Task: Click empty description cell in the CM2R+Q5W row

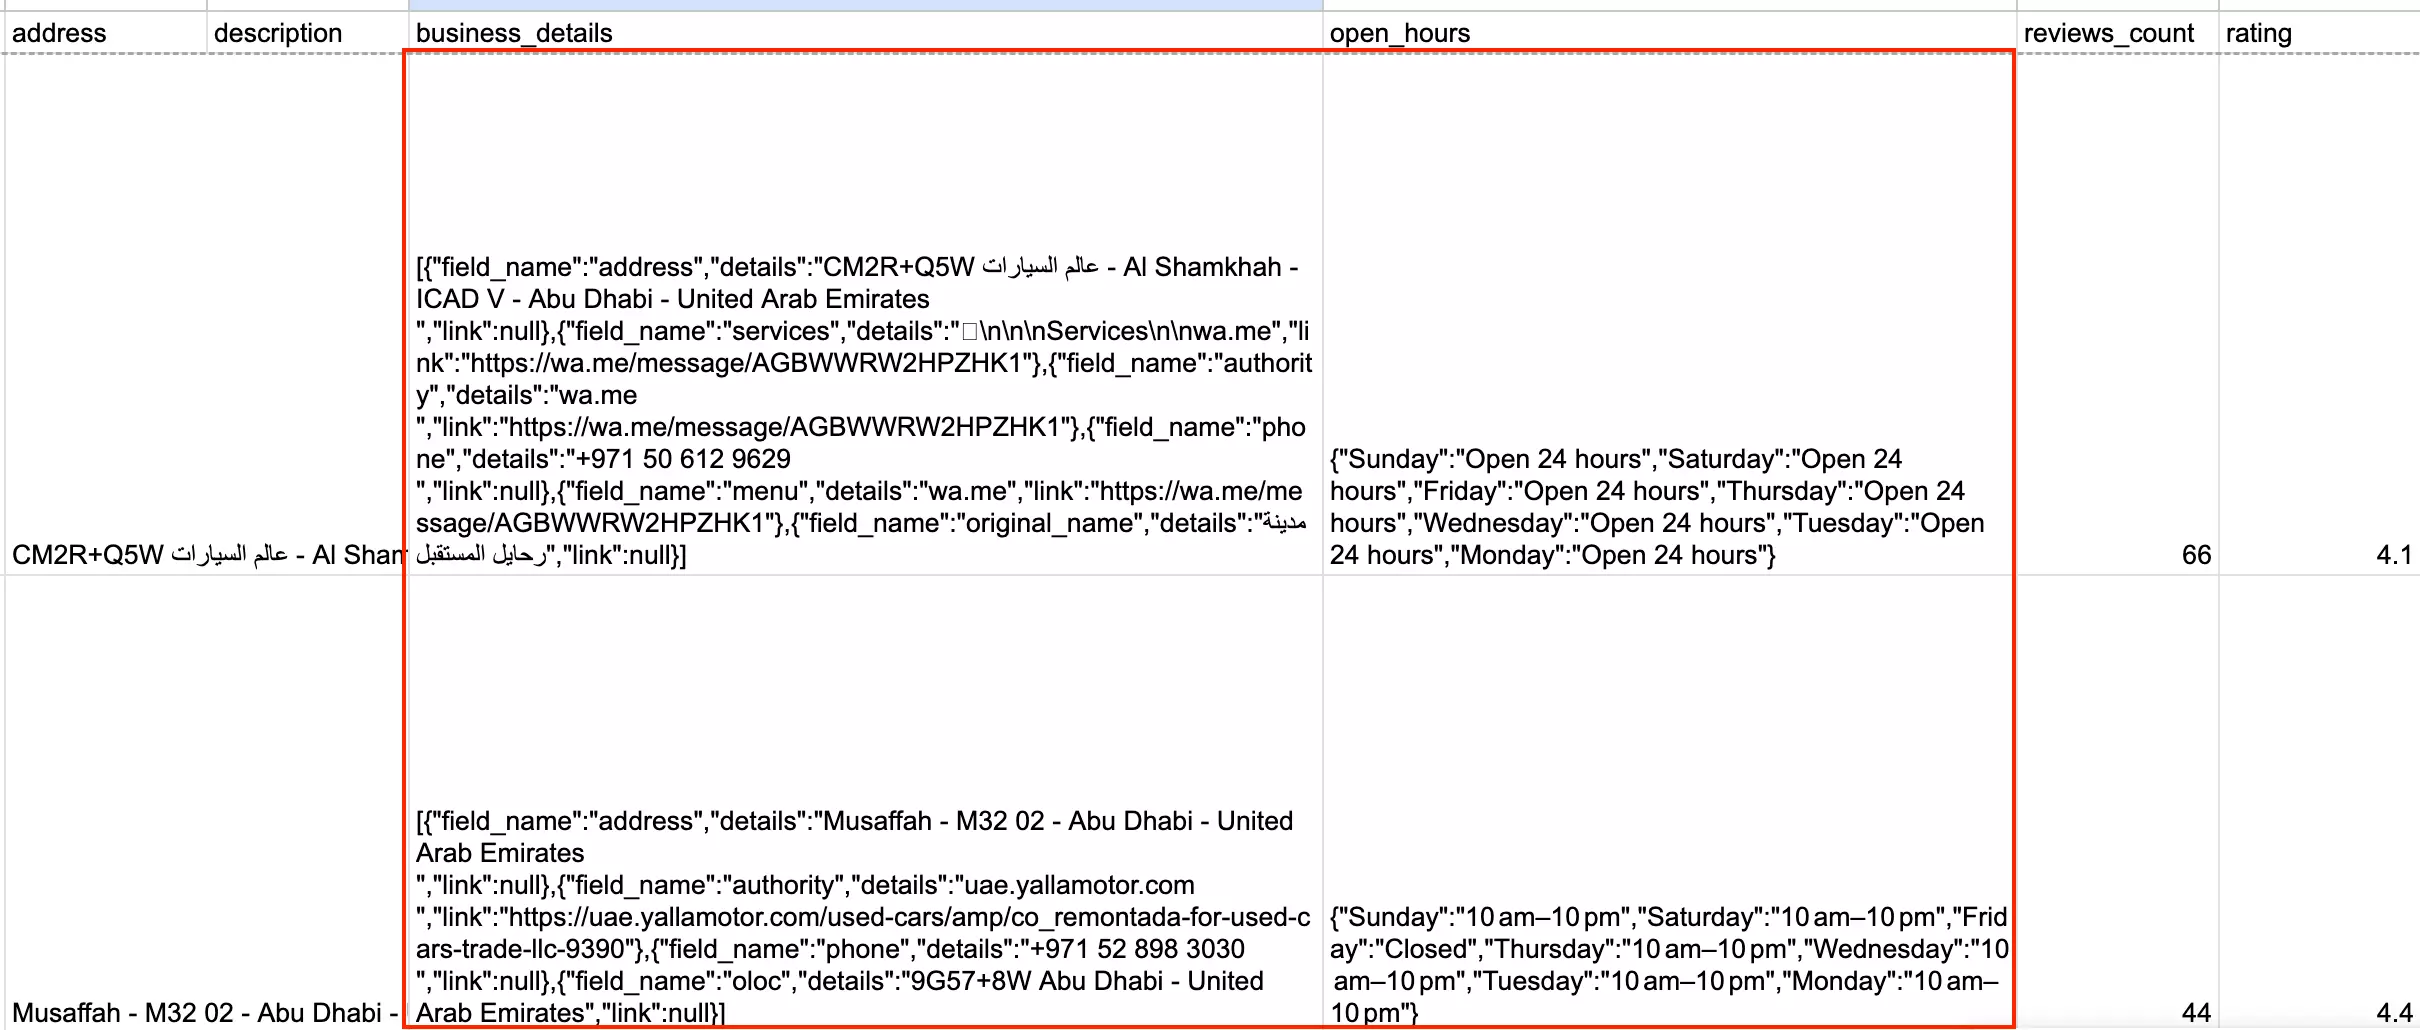Action: click(307, 314)
